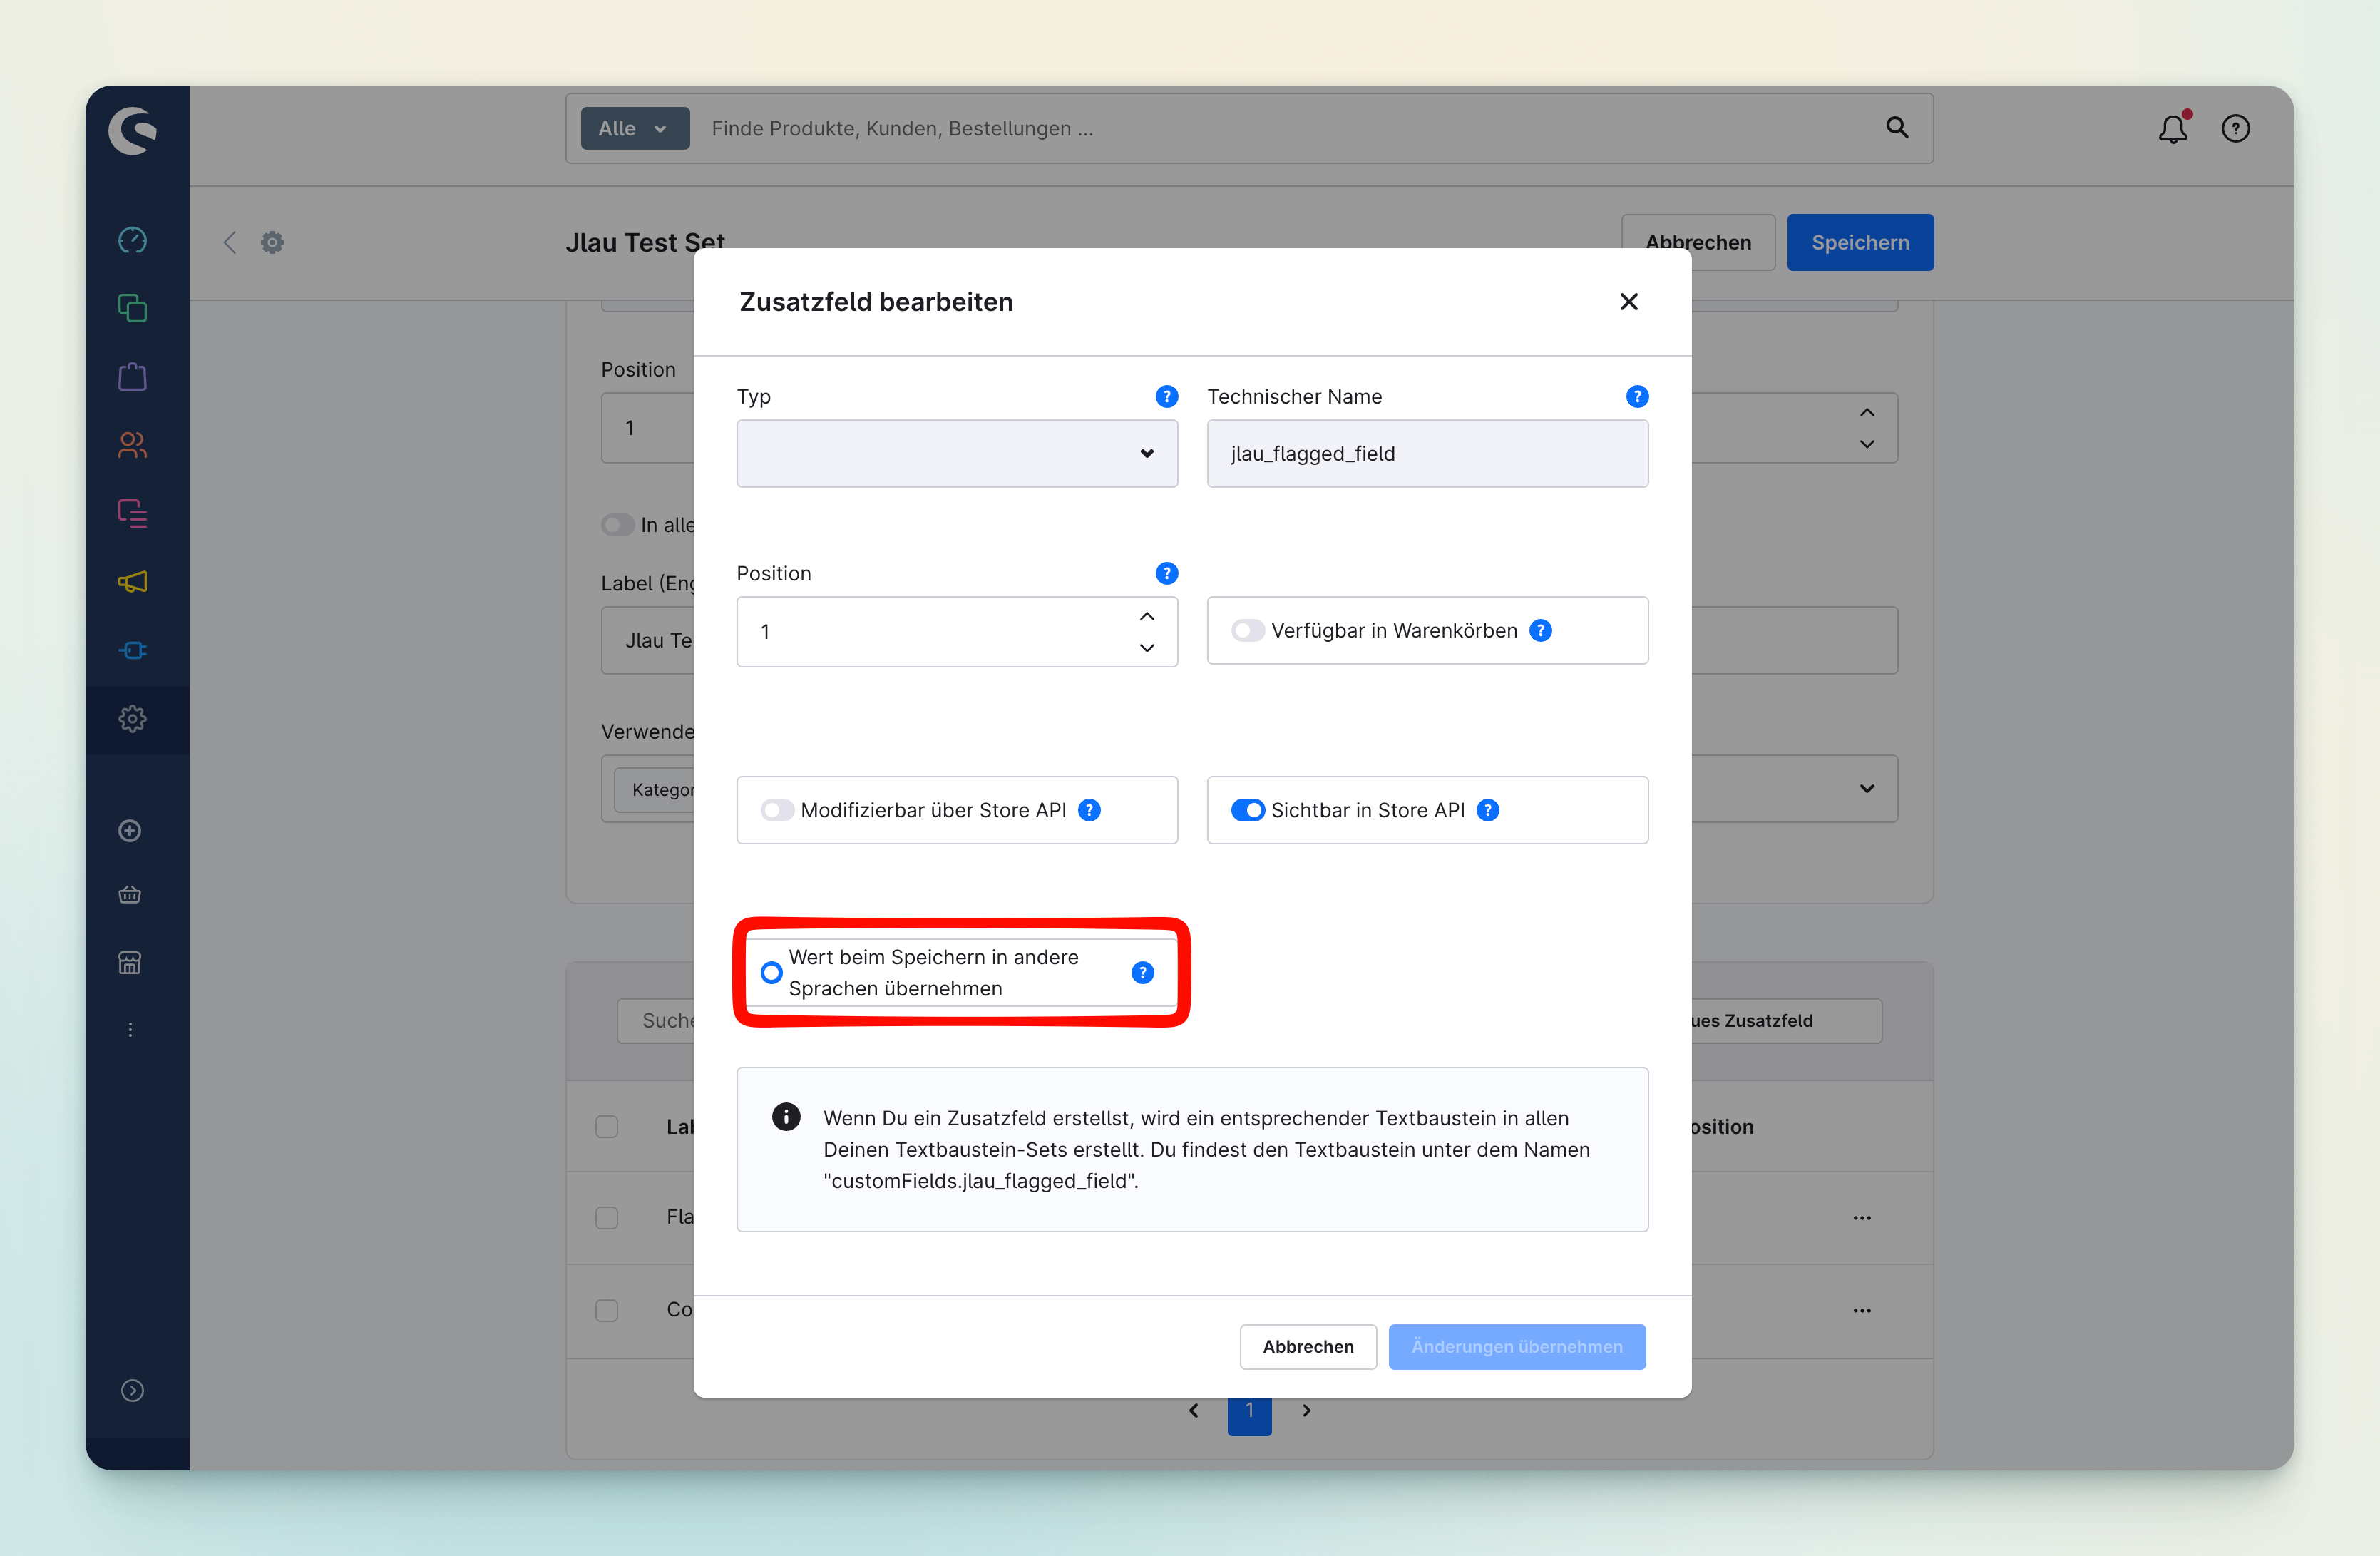
Task: Open the Content icon in the sidebar
Action: click(132, 514)
